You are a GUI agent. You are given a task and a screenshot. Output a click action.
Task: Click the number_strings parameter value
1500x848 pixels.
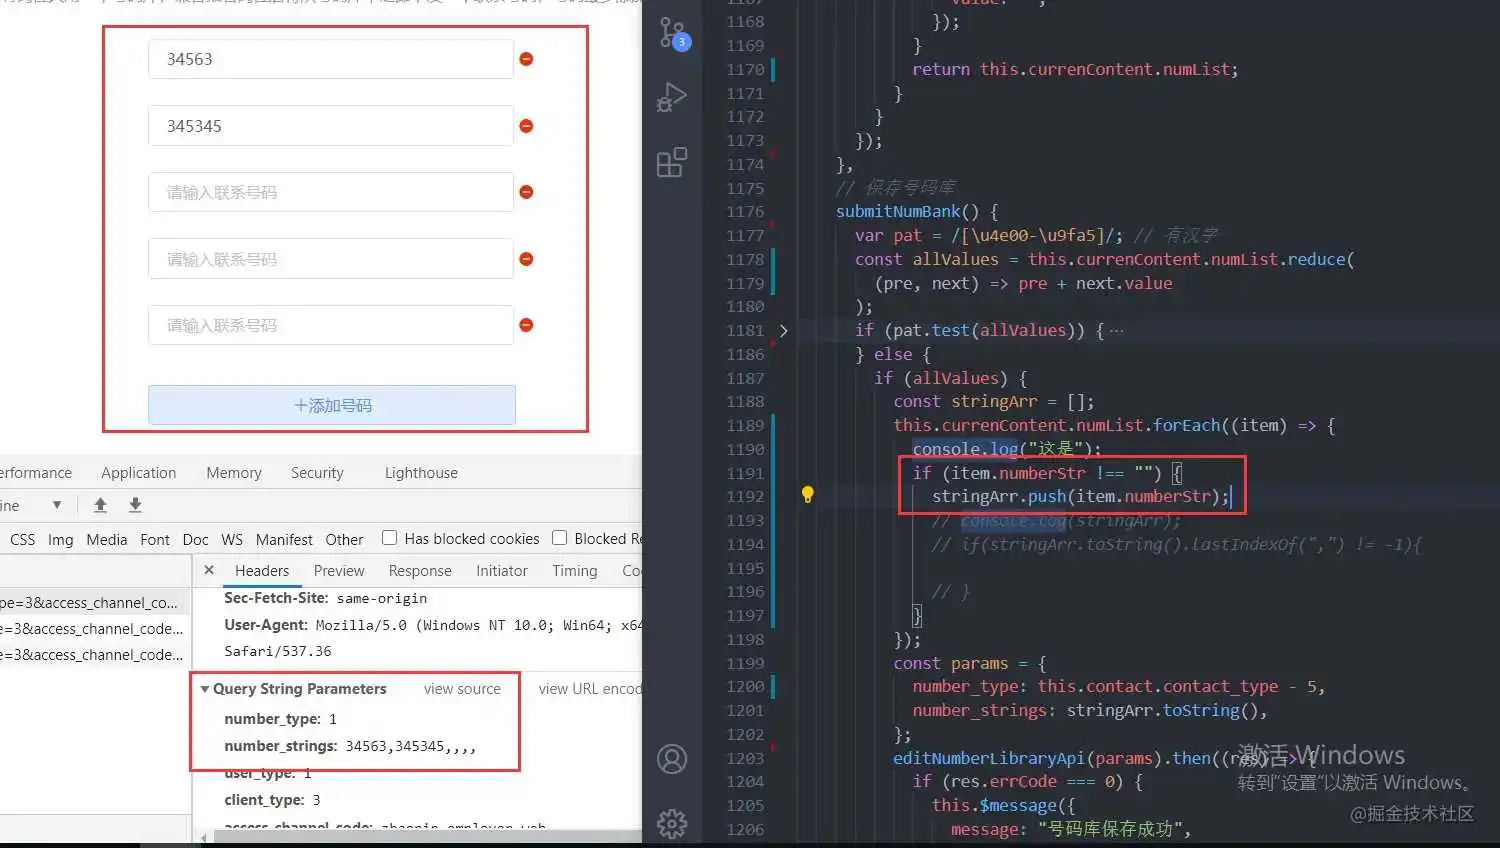410,746
